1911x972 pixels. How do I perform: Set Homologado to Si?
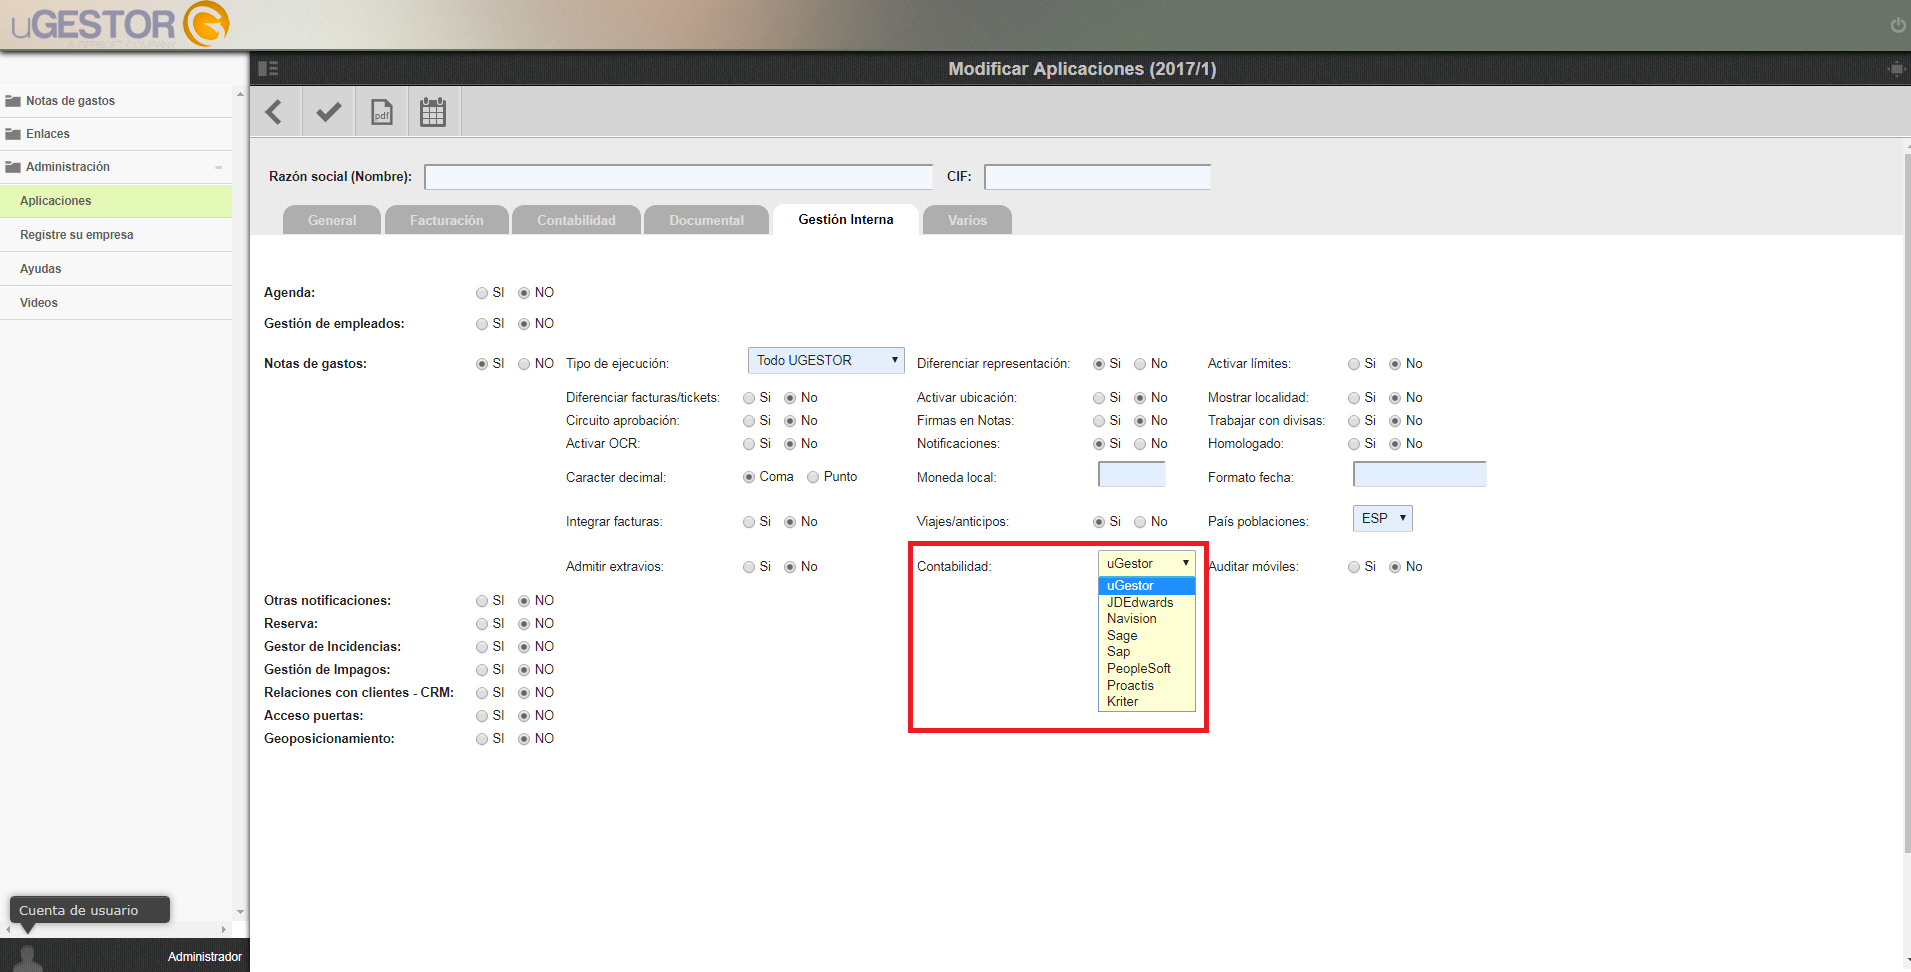point(1354,444)
